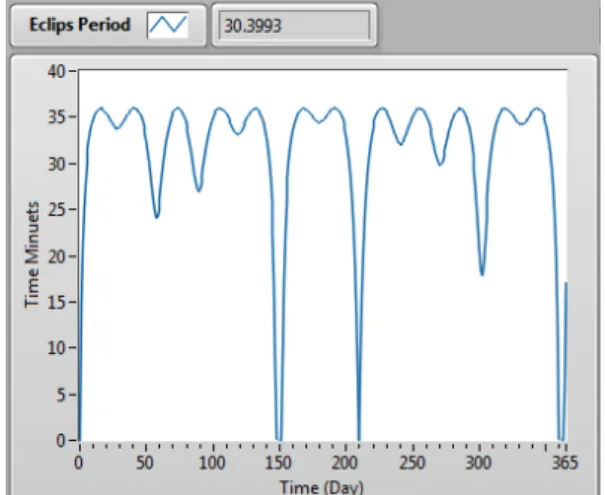Click the 200 marker on Time axis
Screen dimensions: 605x495
[x=345, y=463]
